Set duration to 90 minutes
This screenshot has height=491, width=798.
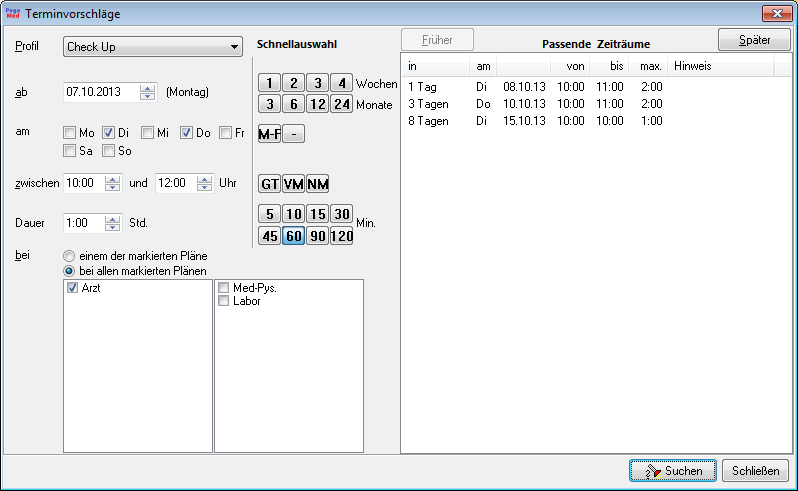(x=317, y=236)
